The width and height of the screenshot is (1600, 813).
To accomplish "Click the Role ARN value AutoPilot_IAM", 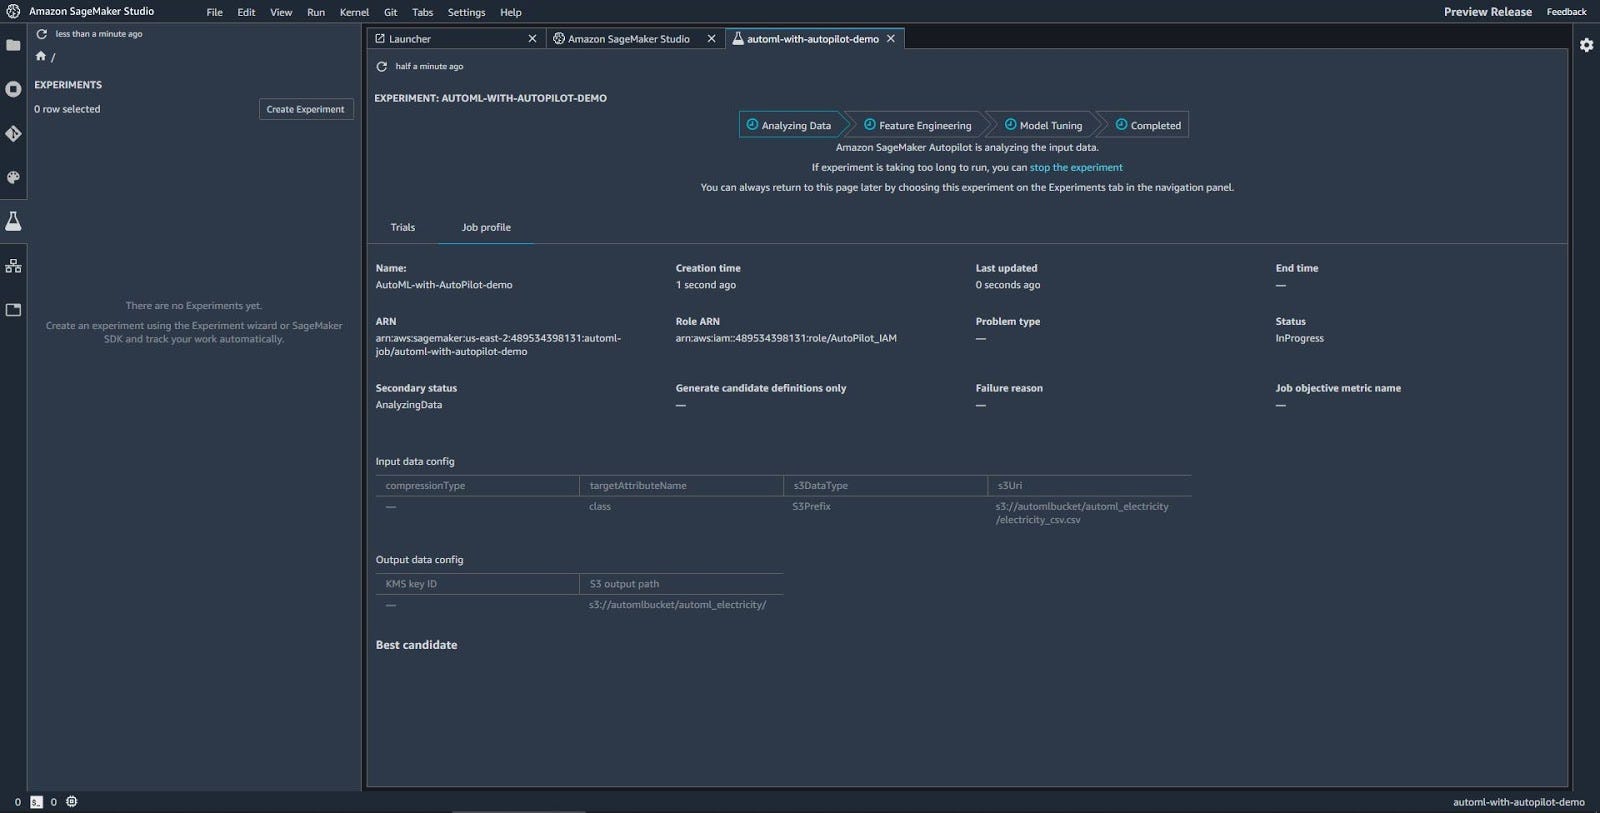I will click(786, 338).
